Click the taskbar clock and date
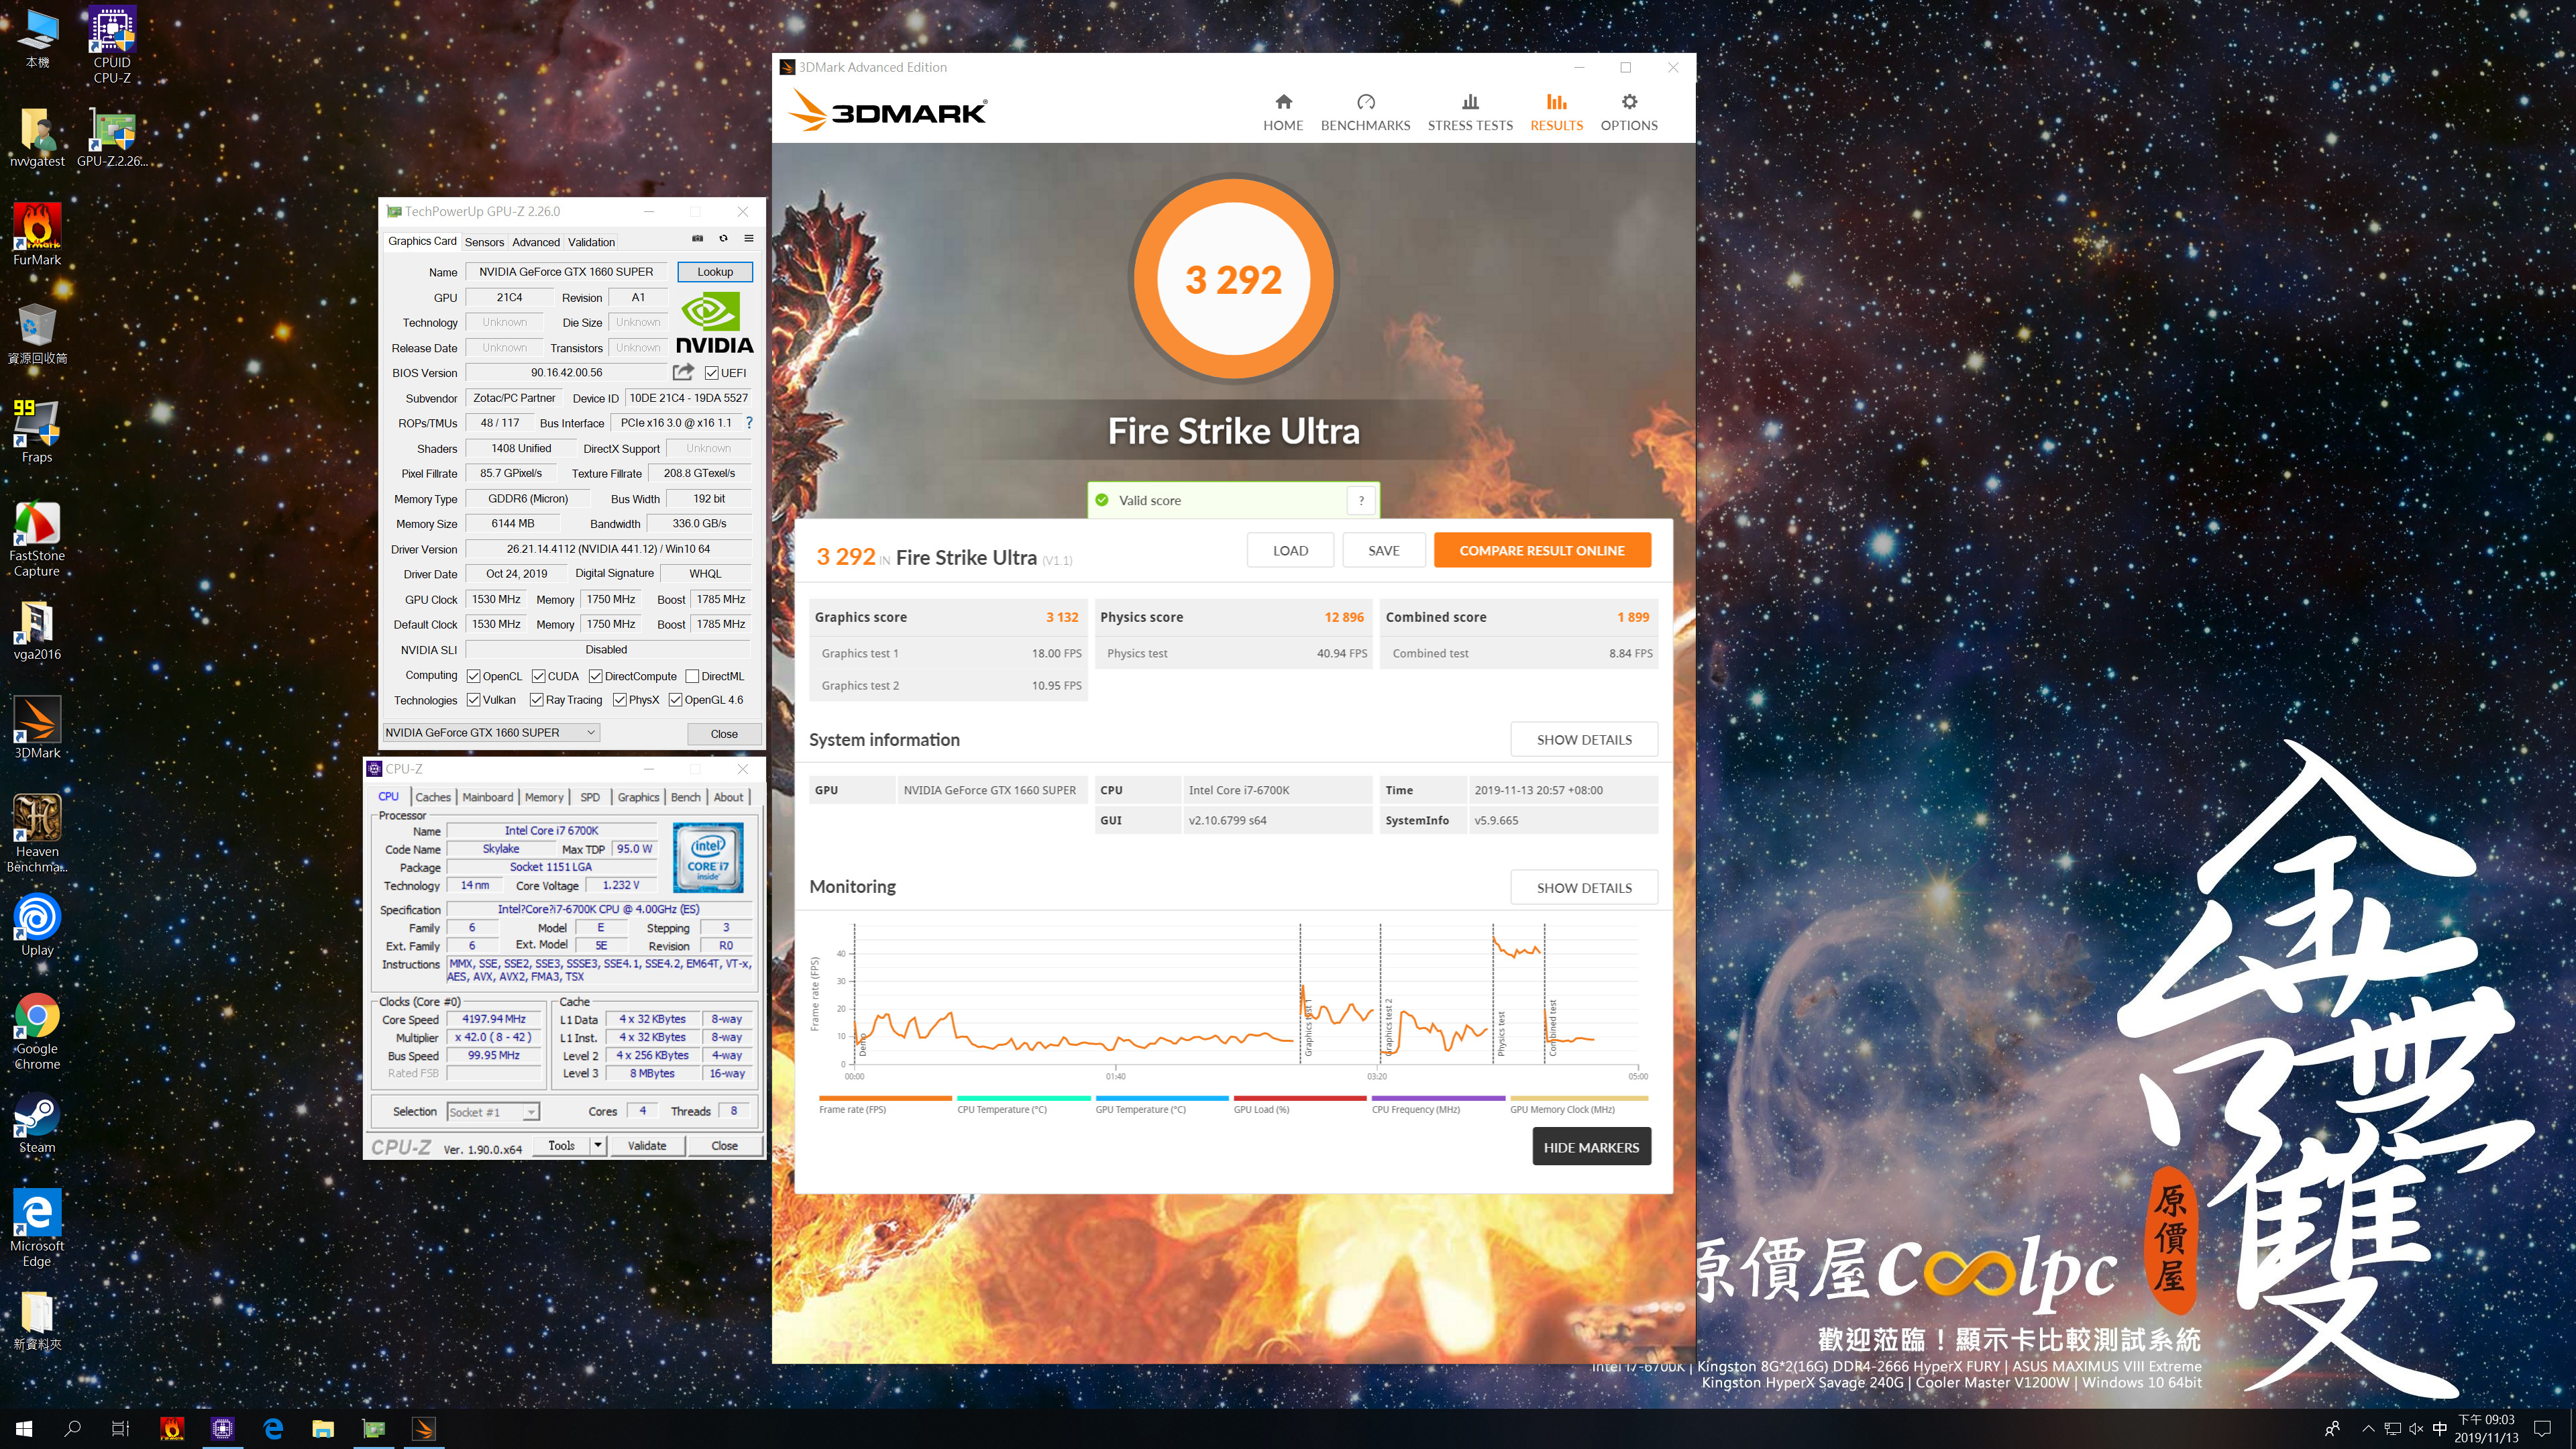 (x=2486, y=1429)
